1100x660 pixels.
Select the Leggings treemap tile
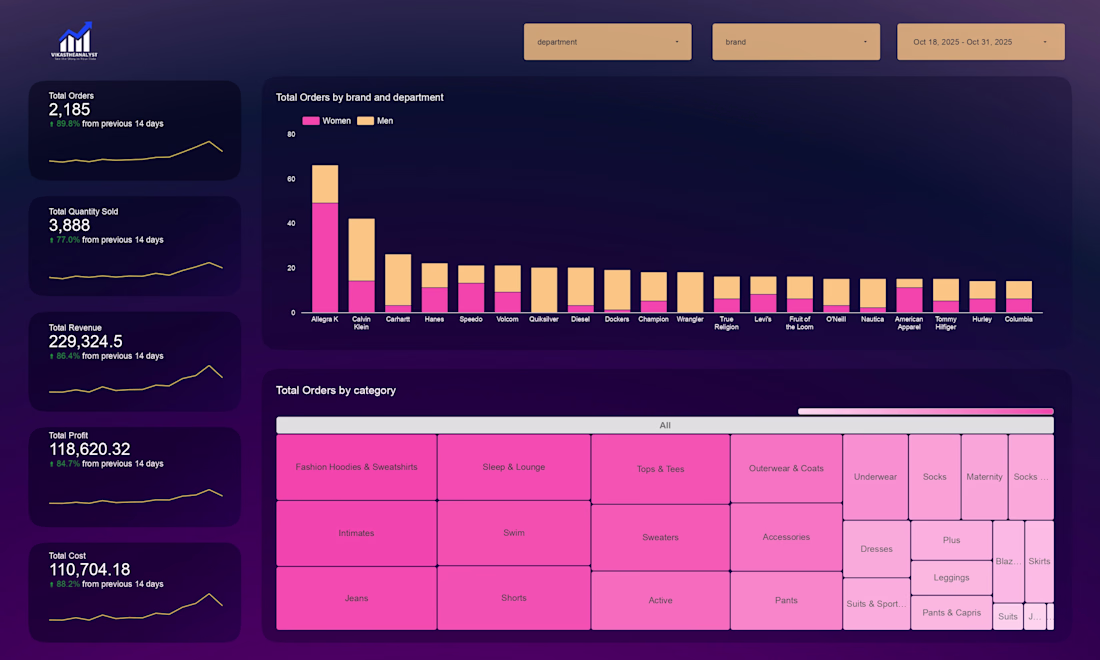click(x=951, y=578)
